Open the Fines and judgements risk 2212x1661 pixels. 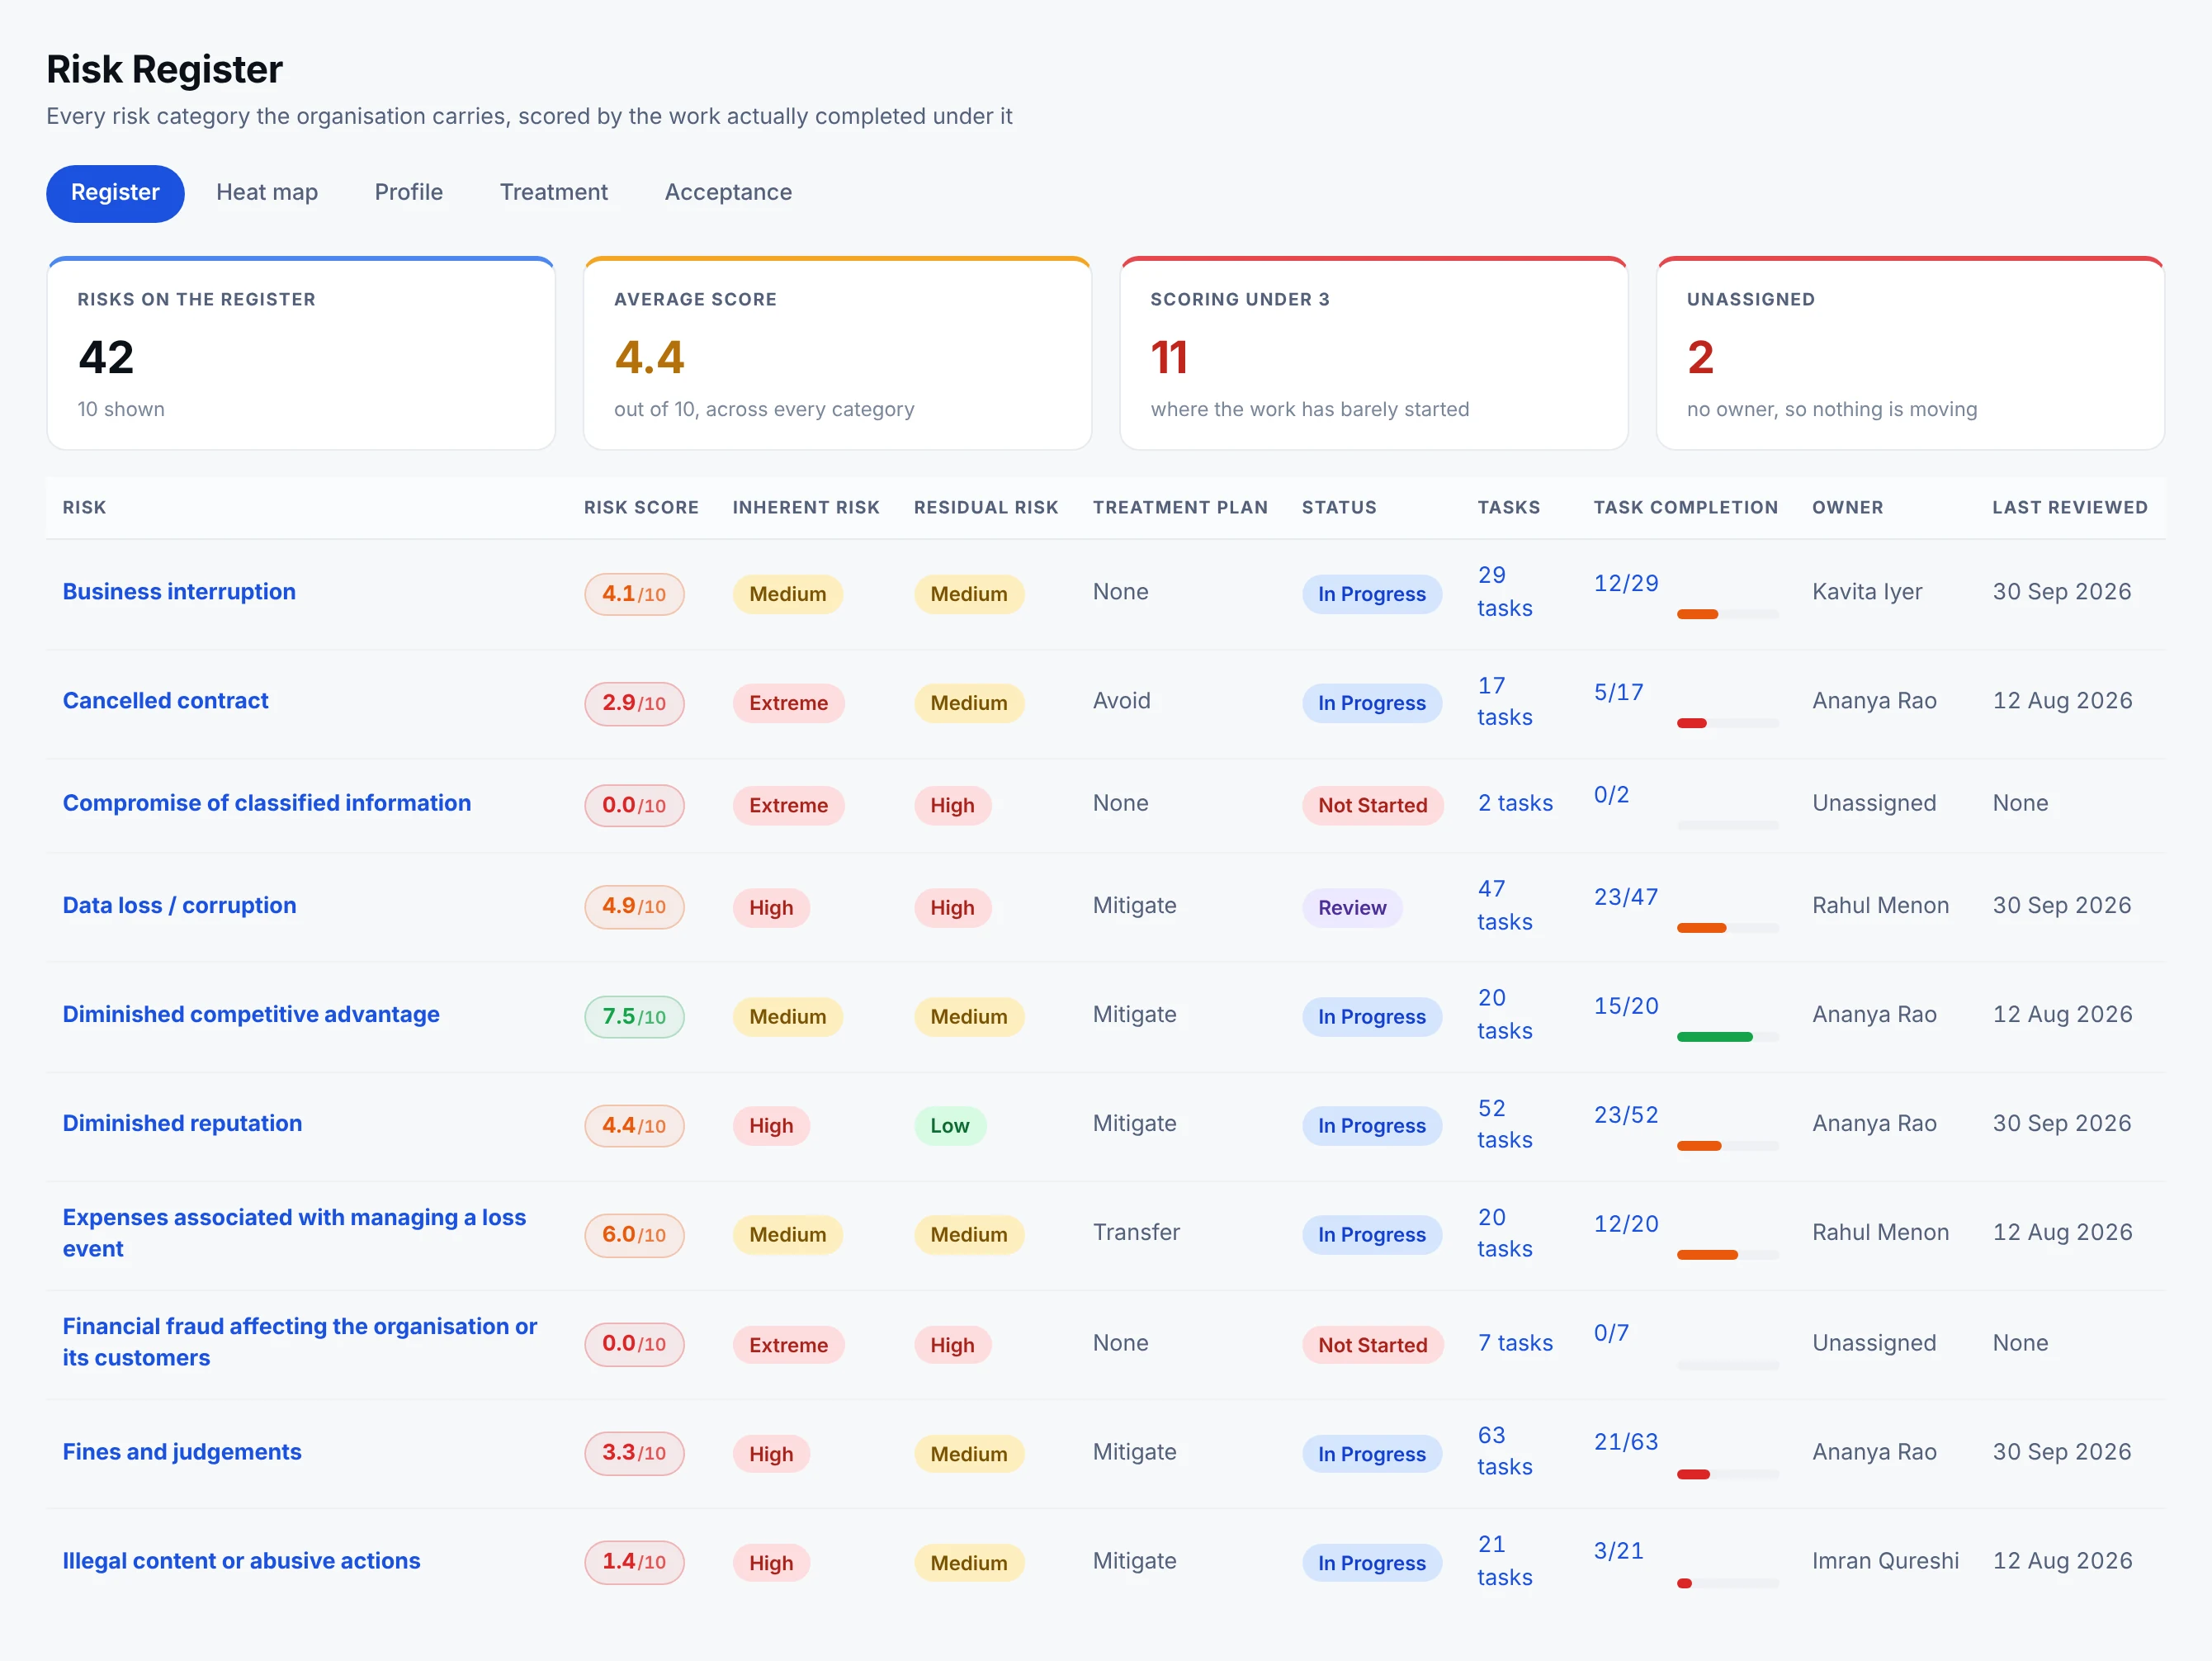(x=181, y=1452)
